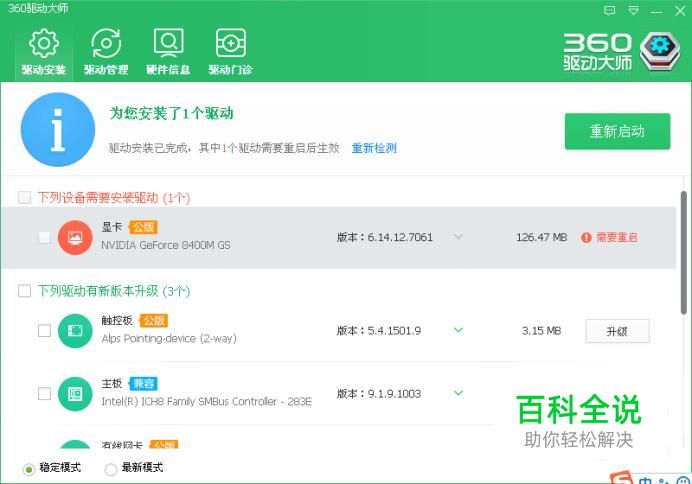This screenshot has height=484, width=692.
Task: Click the 兼容 tag next to 主板
Action: tap(143, 384)
